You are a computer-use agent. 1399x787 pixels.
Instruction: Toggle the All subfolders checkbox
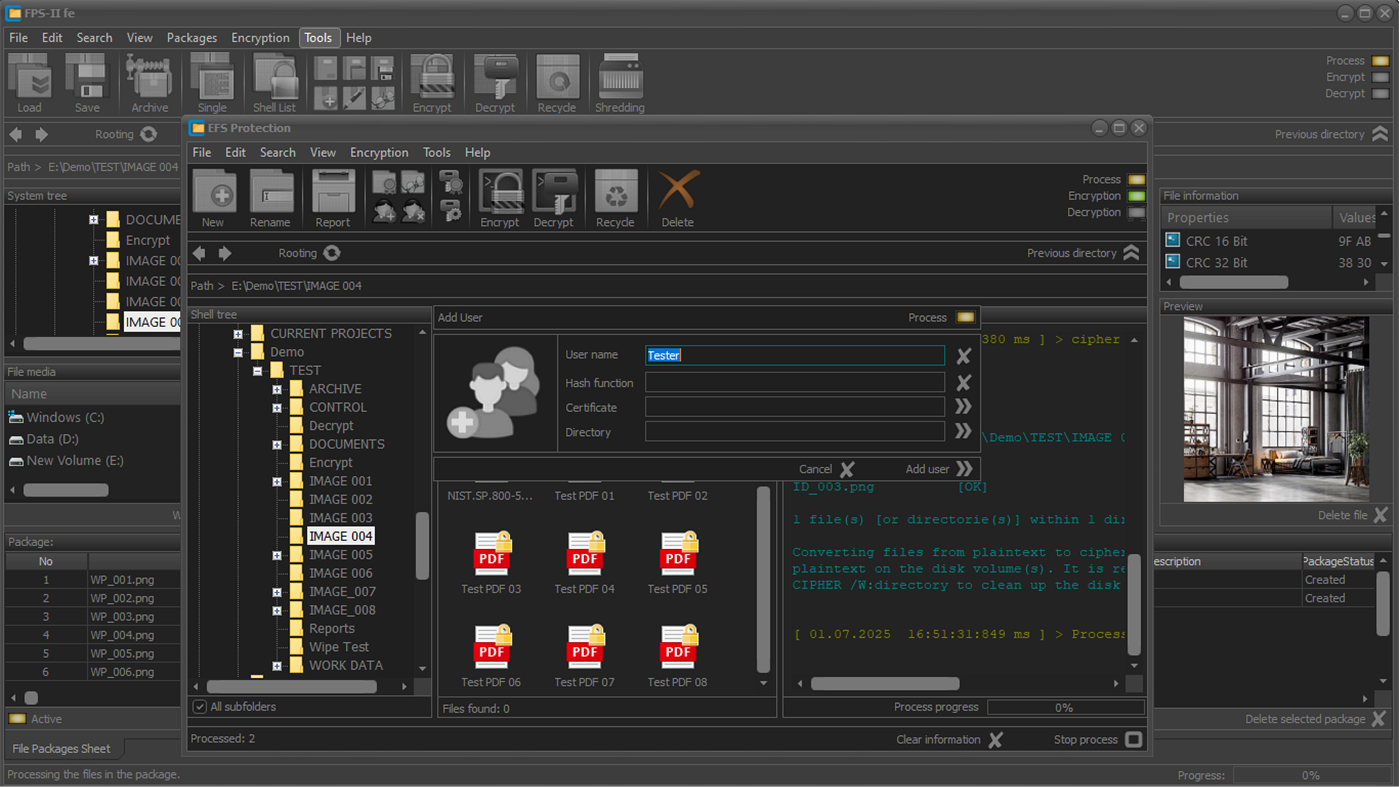click(200, 707)
